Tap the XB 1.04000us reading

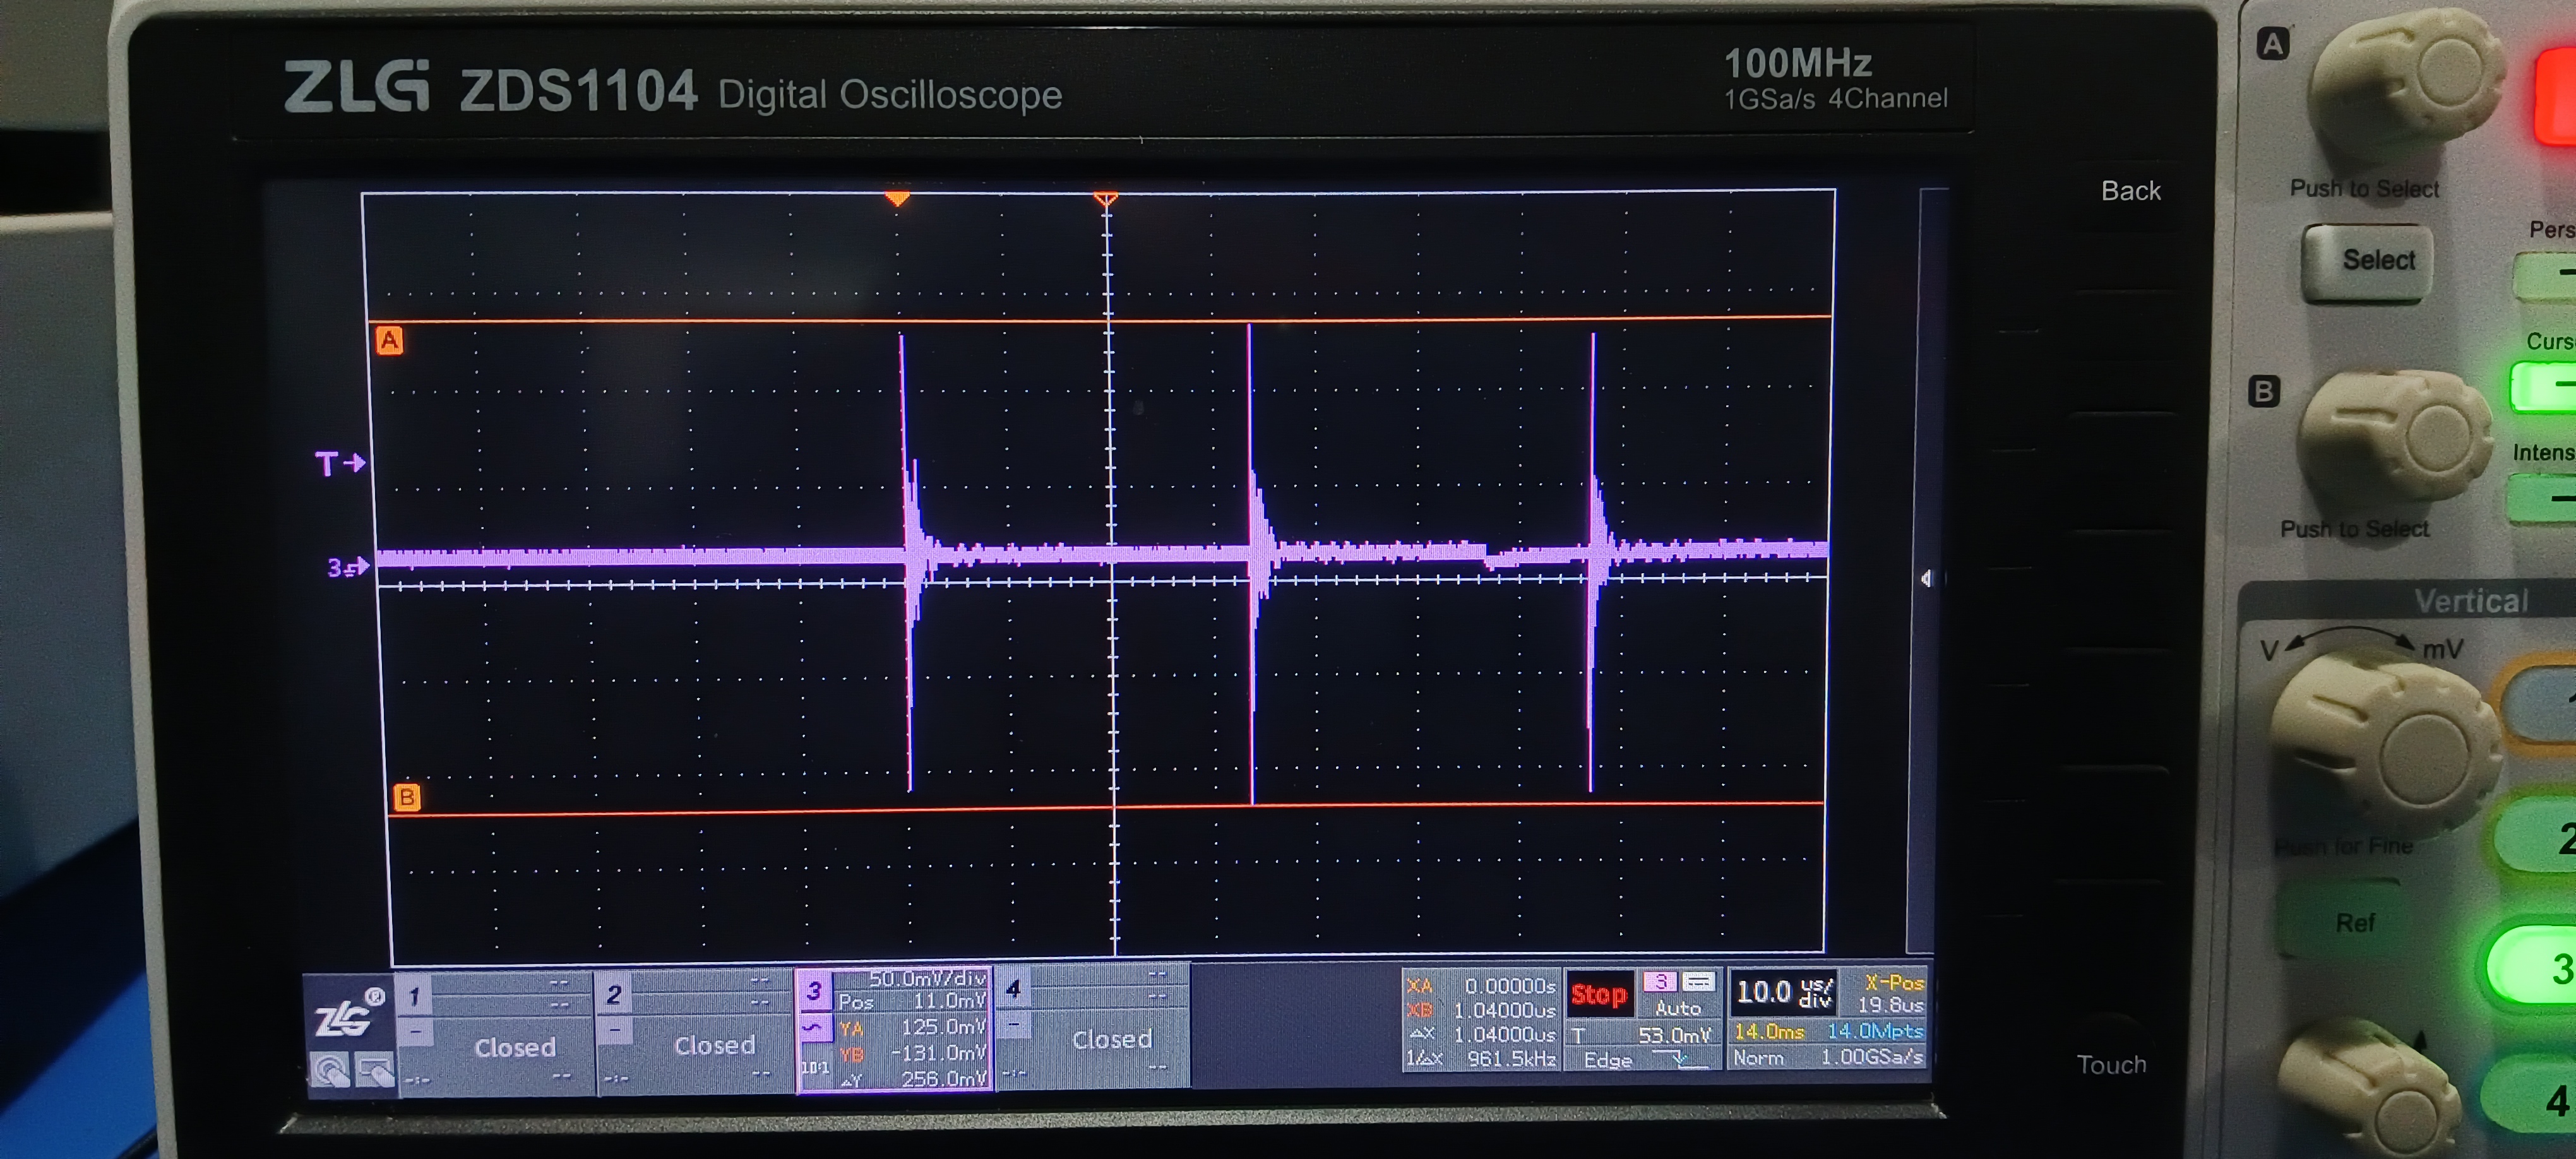pyautogui.click(x=1481, y=1010)
